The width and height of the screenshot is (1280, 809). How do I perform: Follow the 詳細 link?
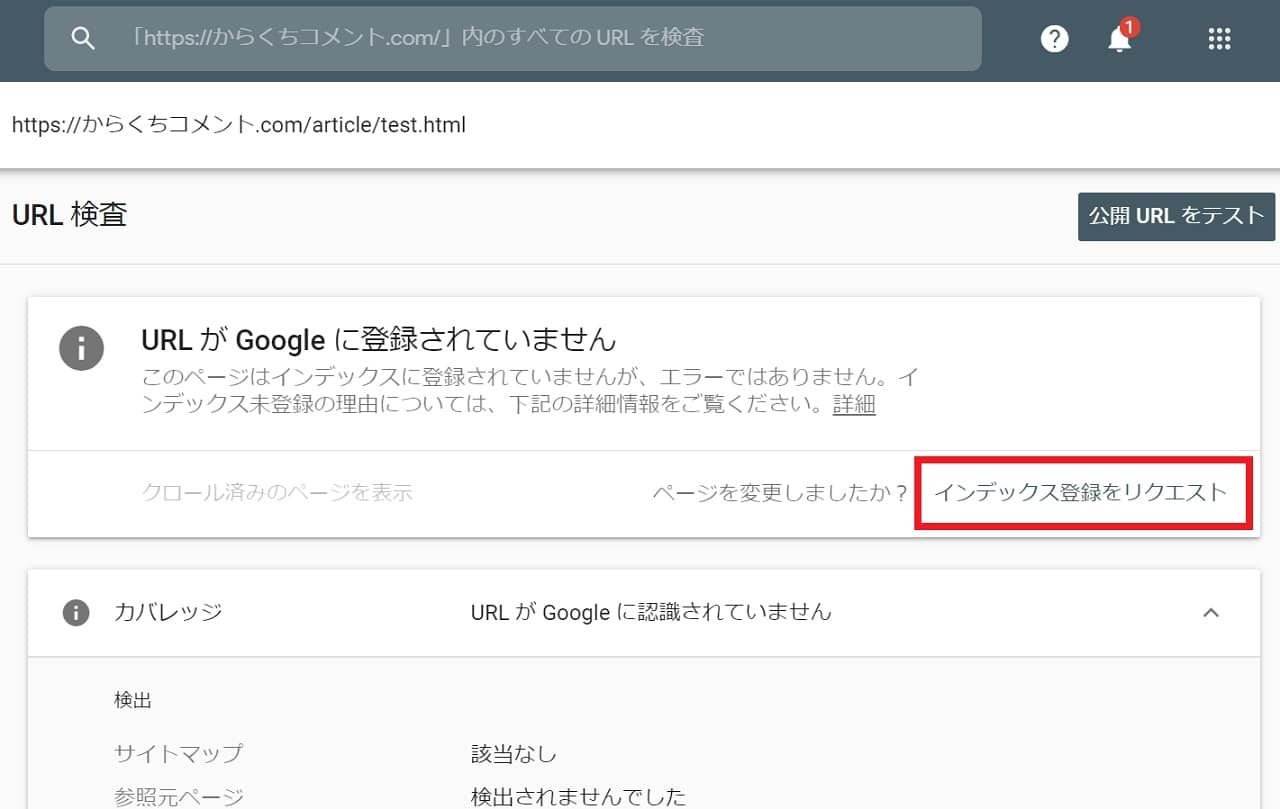[854, 405]
